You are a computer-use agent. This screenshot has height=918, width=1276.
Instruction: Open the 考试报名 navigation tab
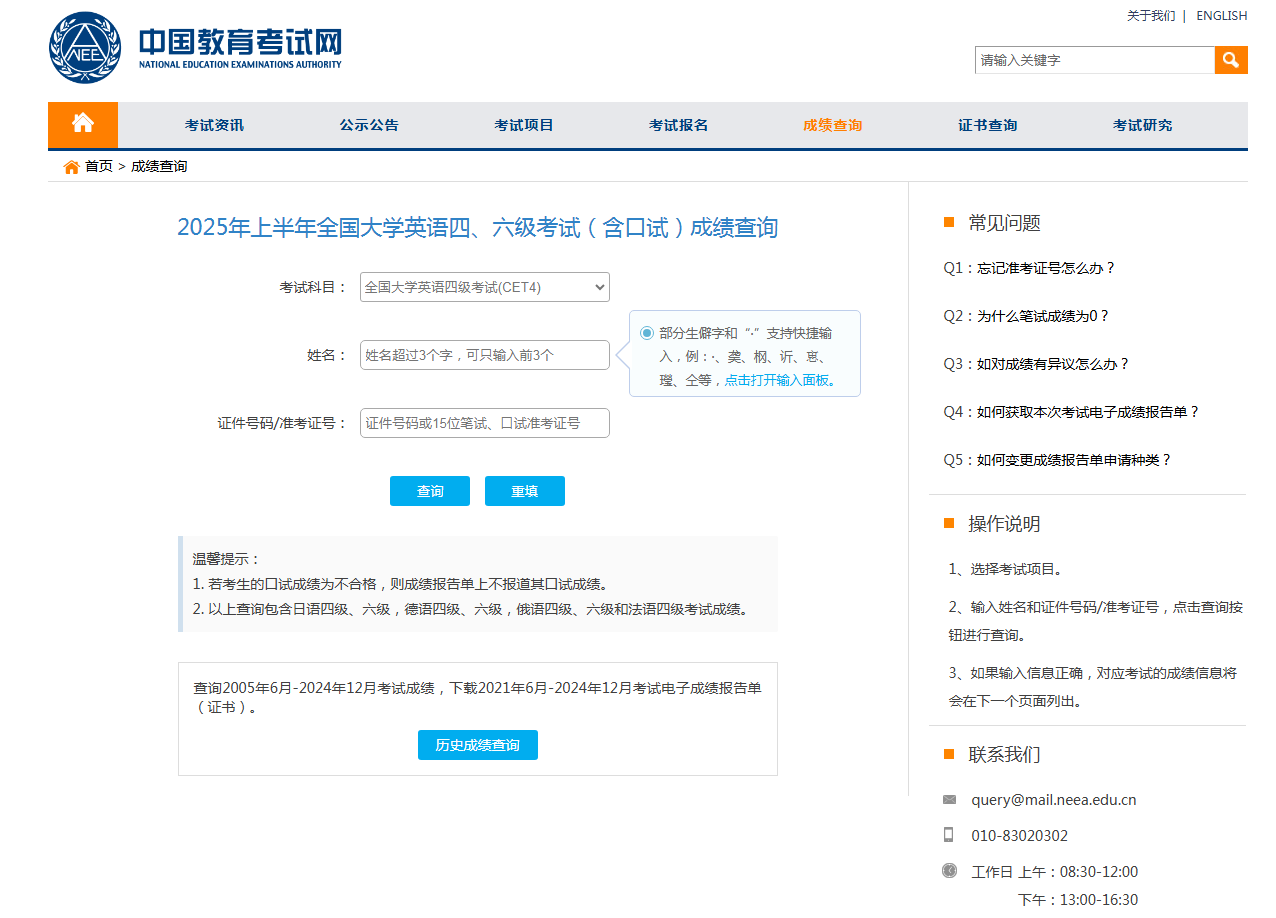point(678,125)
